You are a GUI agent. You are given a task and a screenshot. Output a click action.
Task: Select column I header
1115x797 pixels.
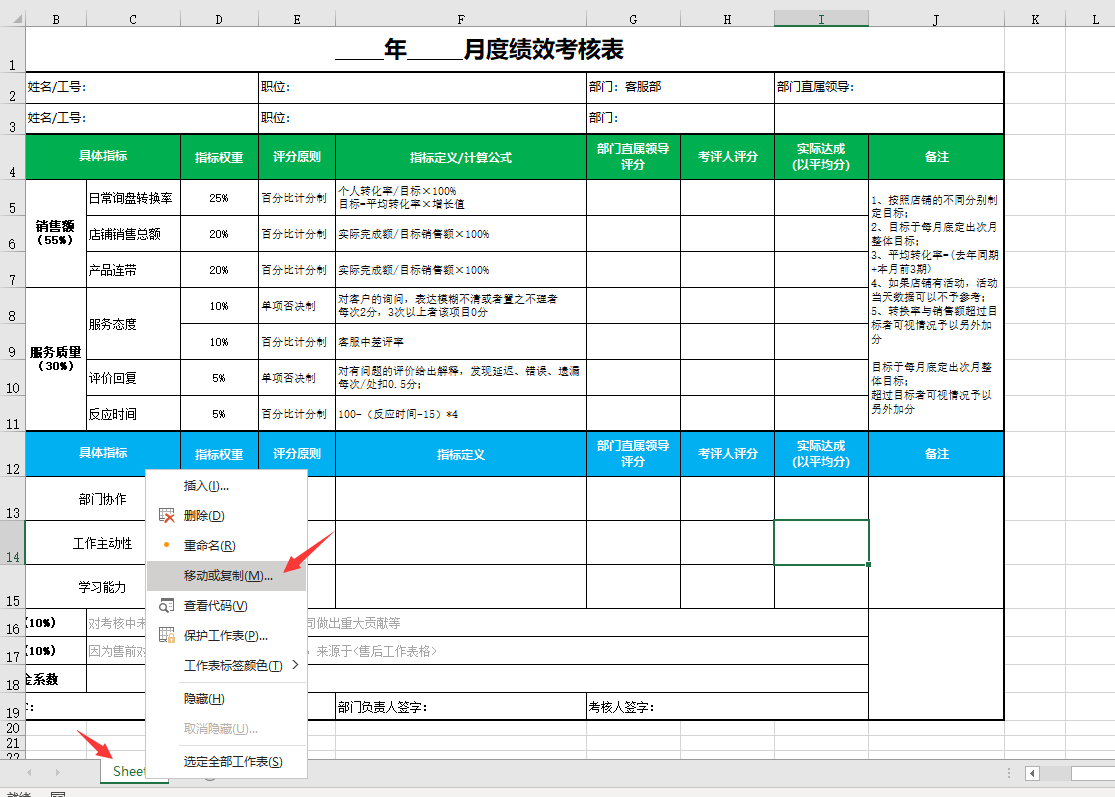[821, 19]
